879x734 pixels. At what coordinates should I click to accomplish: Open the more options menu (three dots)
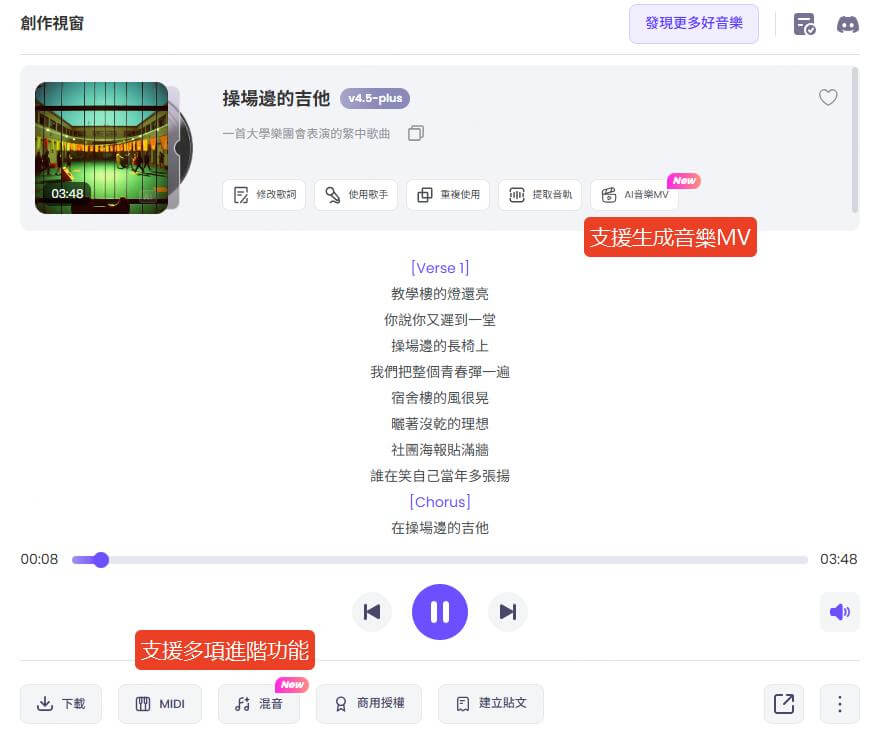(x=839, y=704)
